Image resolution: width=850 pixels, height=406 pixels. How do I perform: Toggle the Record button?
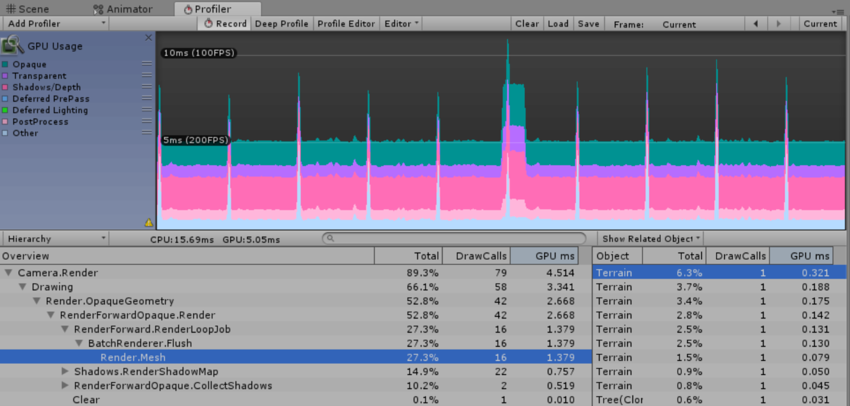click(x=225, y=24)
